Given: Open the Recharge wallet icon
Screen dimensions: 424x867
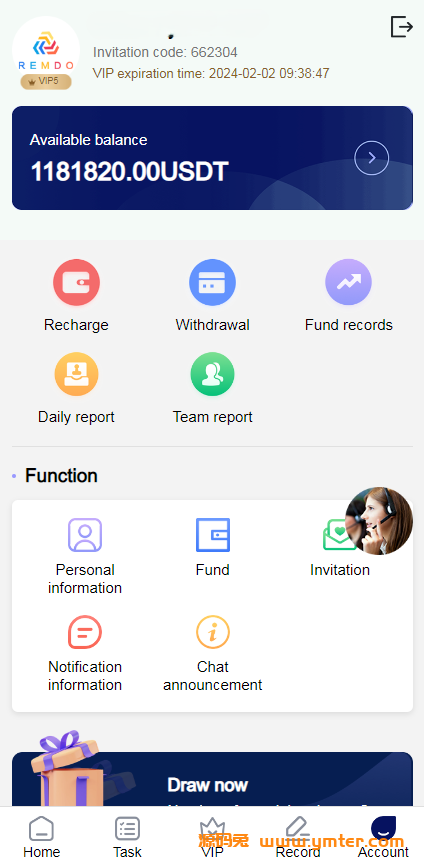Looking at the screenshot, I should 76,283.
